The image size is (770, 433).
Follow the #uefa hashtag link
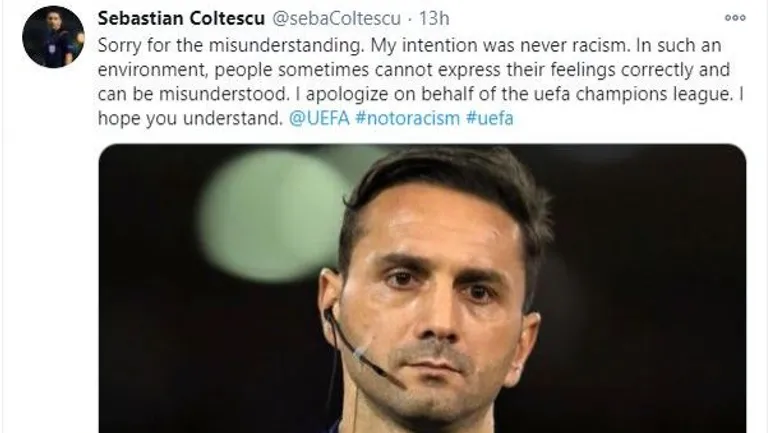tap(491, 118)
